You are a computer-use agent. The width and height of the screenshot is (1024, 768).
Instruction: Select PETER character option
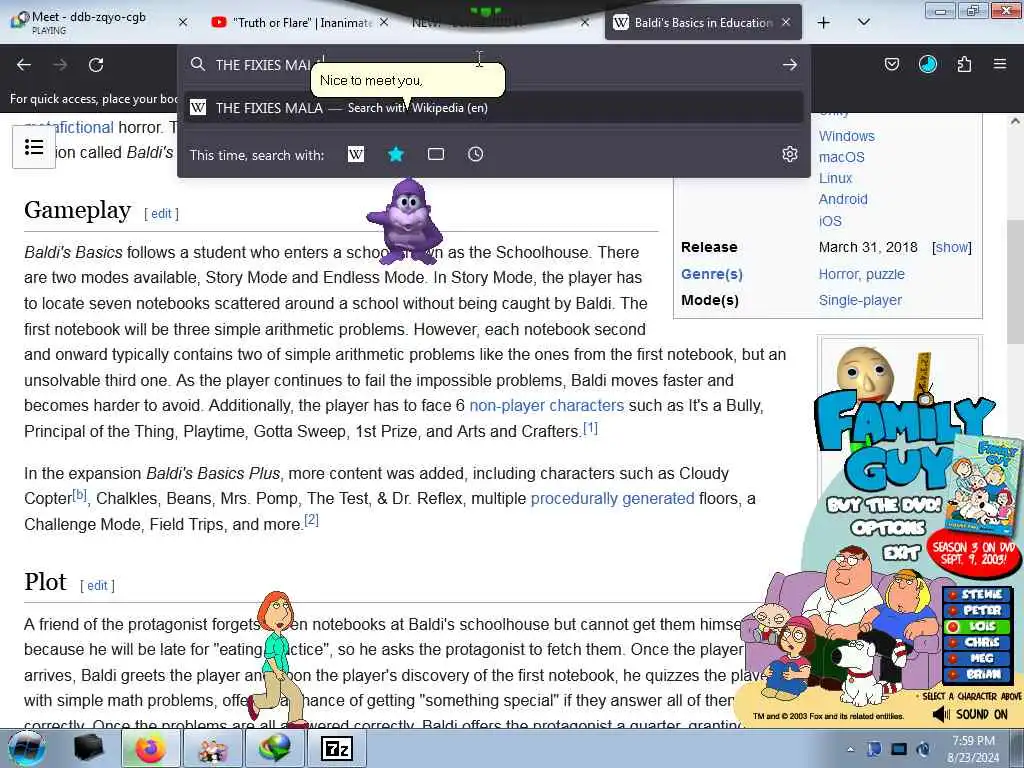coord(978,611)
